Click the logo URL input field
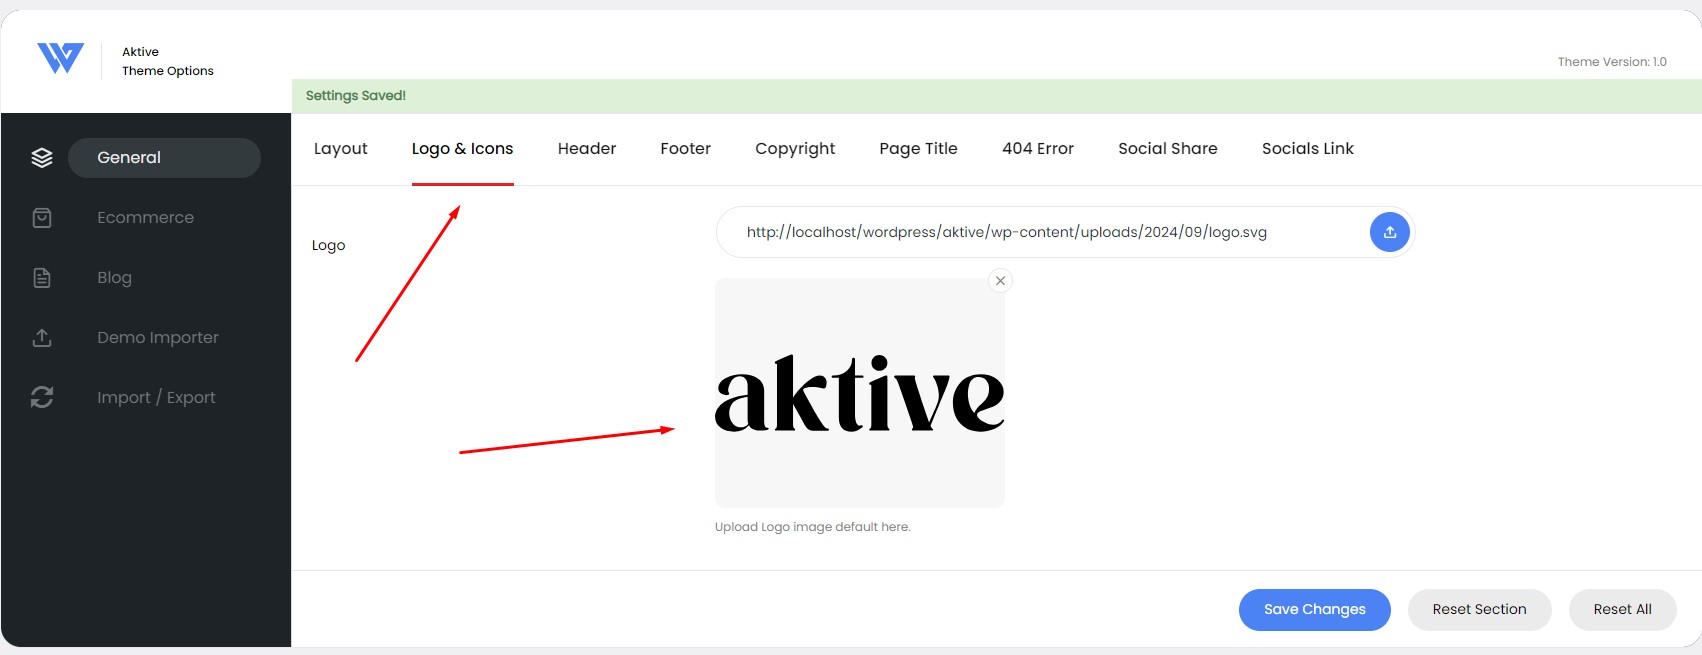 [1040, 233]
